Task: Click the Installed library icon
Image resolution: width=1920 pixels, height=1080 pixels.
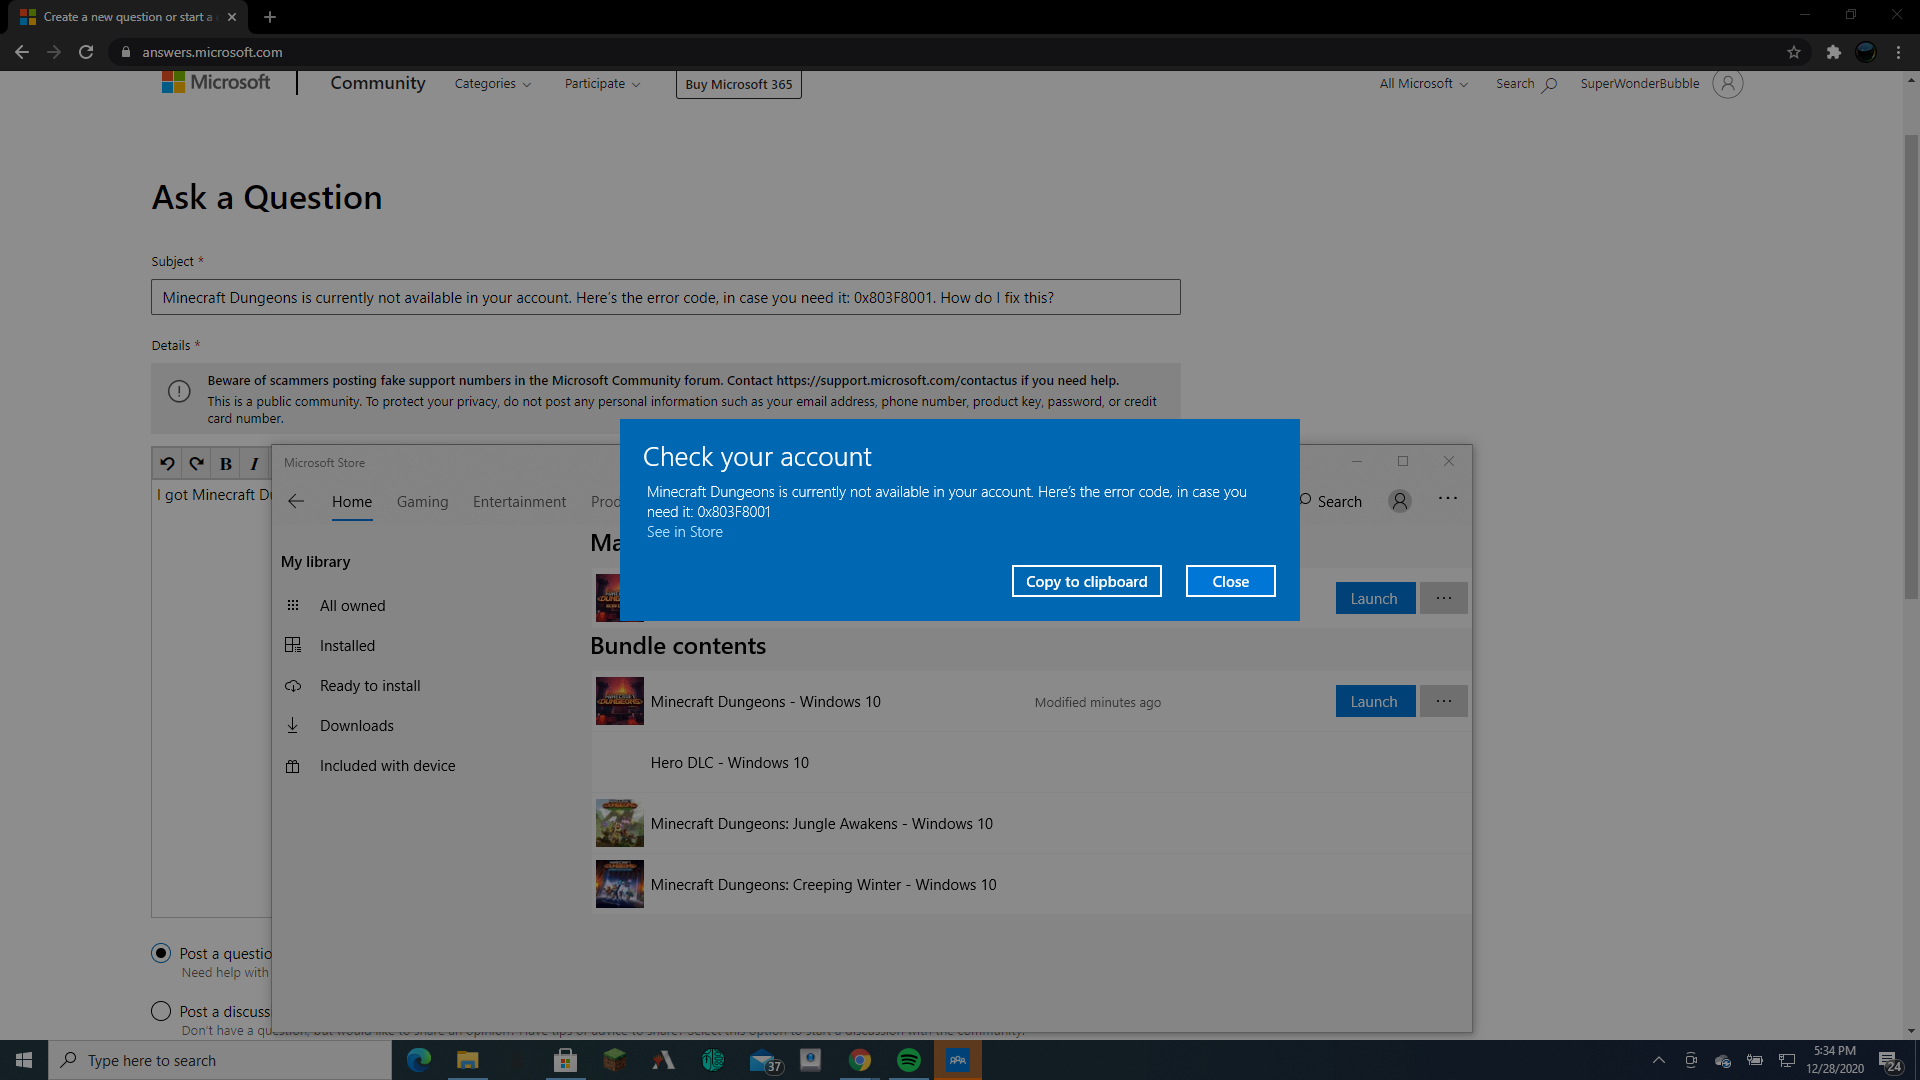Action: pos(293,645)
